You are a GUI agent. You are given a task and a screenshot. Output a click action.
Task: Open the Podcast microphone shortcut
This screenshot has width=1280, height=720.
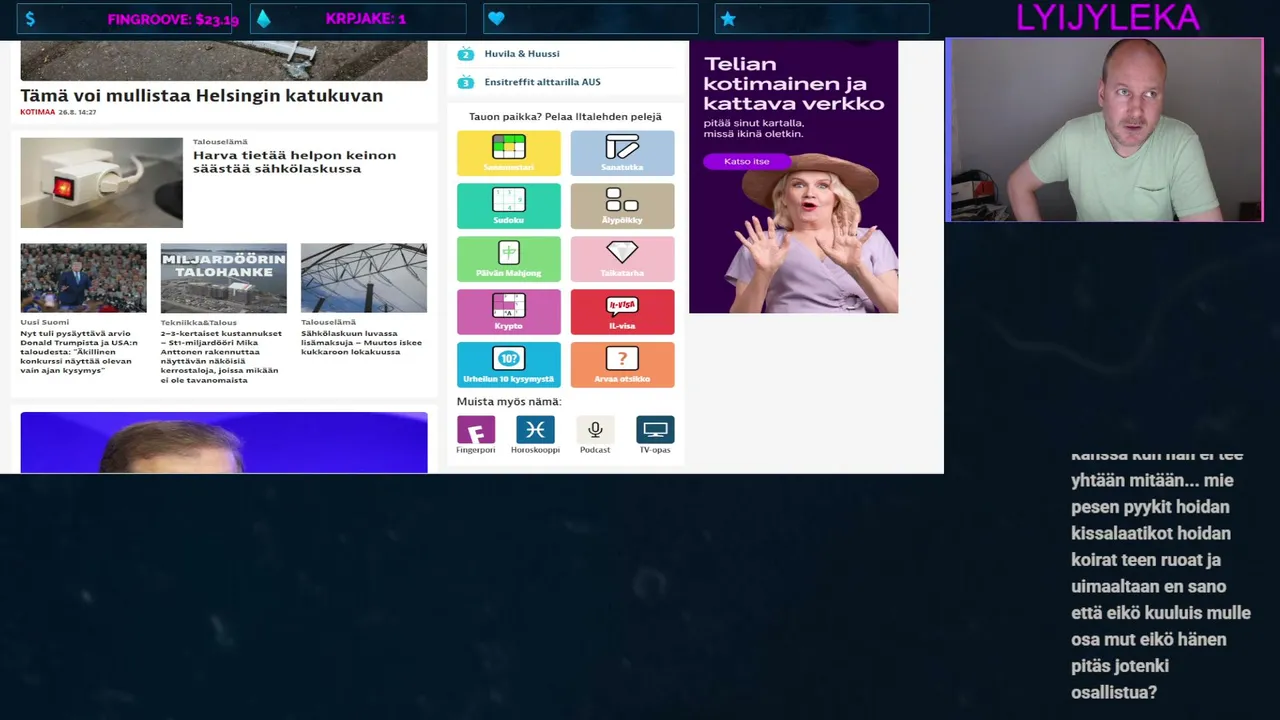pos(595,430)
